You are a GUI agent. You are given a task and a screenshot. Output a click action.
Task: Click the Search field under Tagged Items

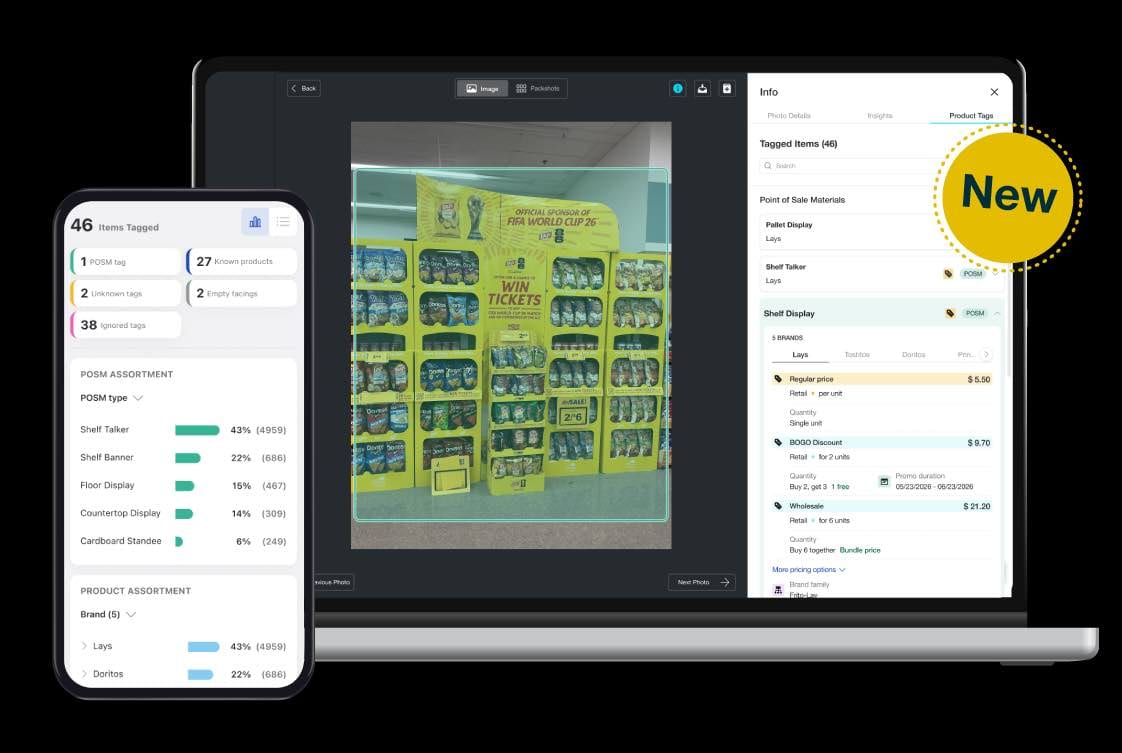point(852,165)
